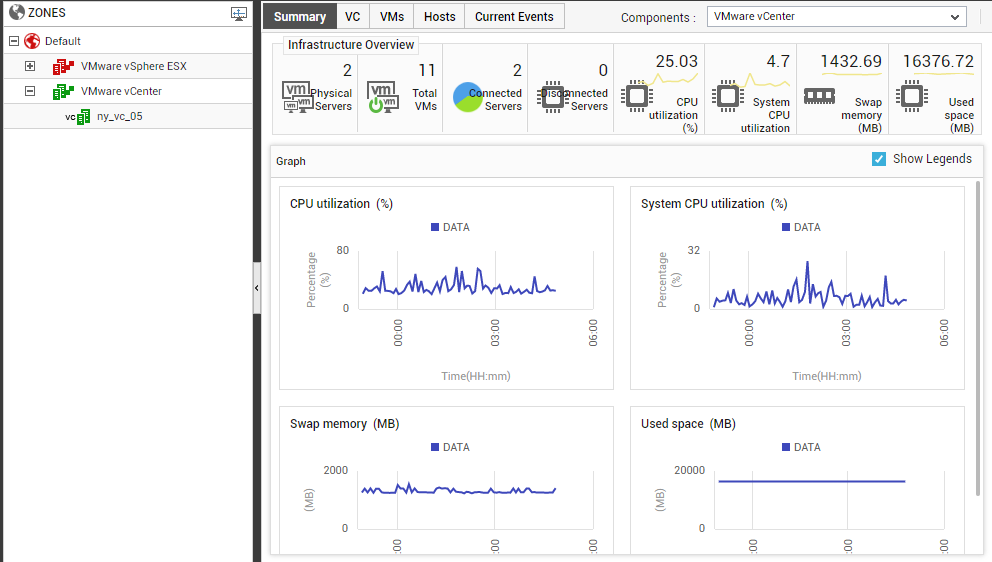Screen dimensions: 992x562
Task: Open the VMs tab
Action: coord(392,16)
